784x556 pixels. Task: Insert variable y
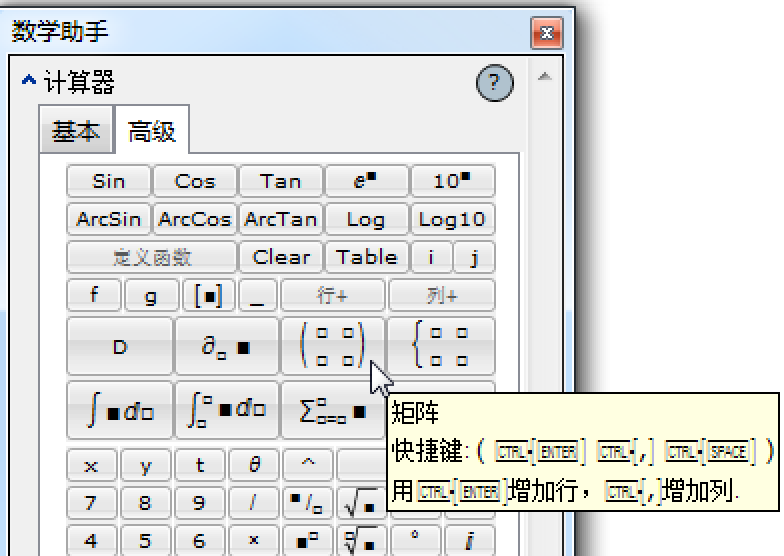tap(146, 465)
